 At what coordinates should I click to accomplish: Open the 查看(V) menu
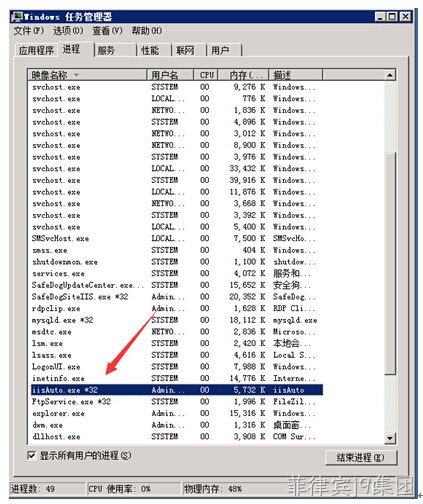107,31
